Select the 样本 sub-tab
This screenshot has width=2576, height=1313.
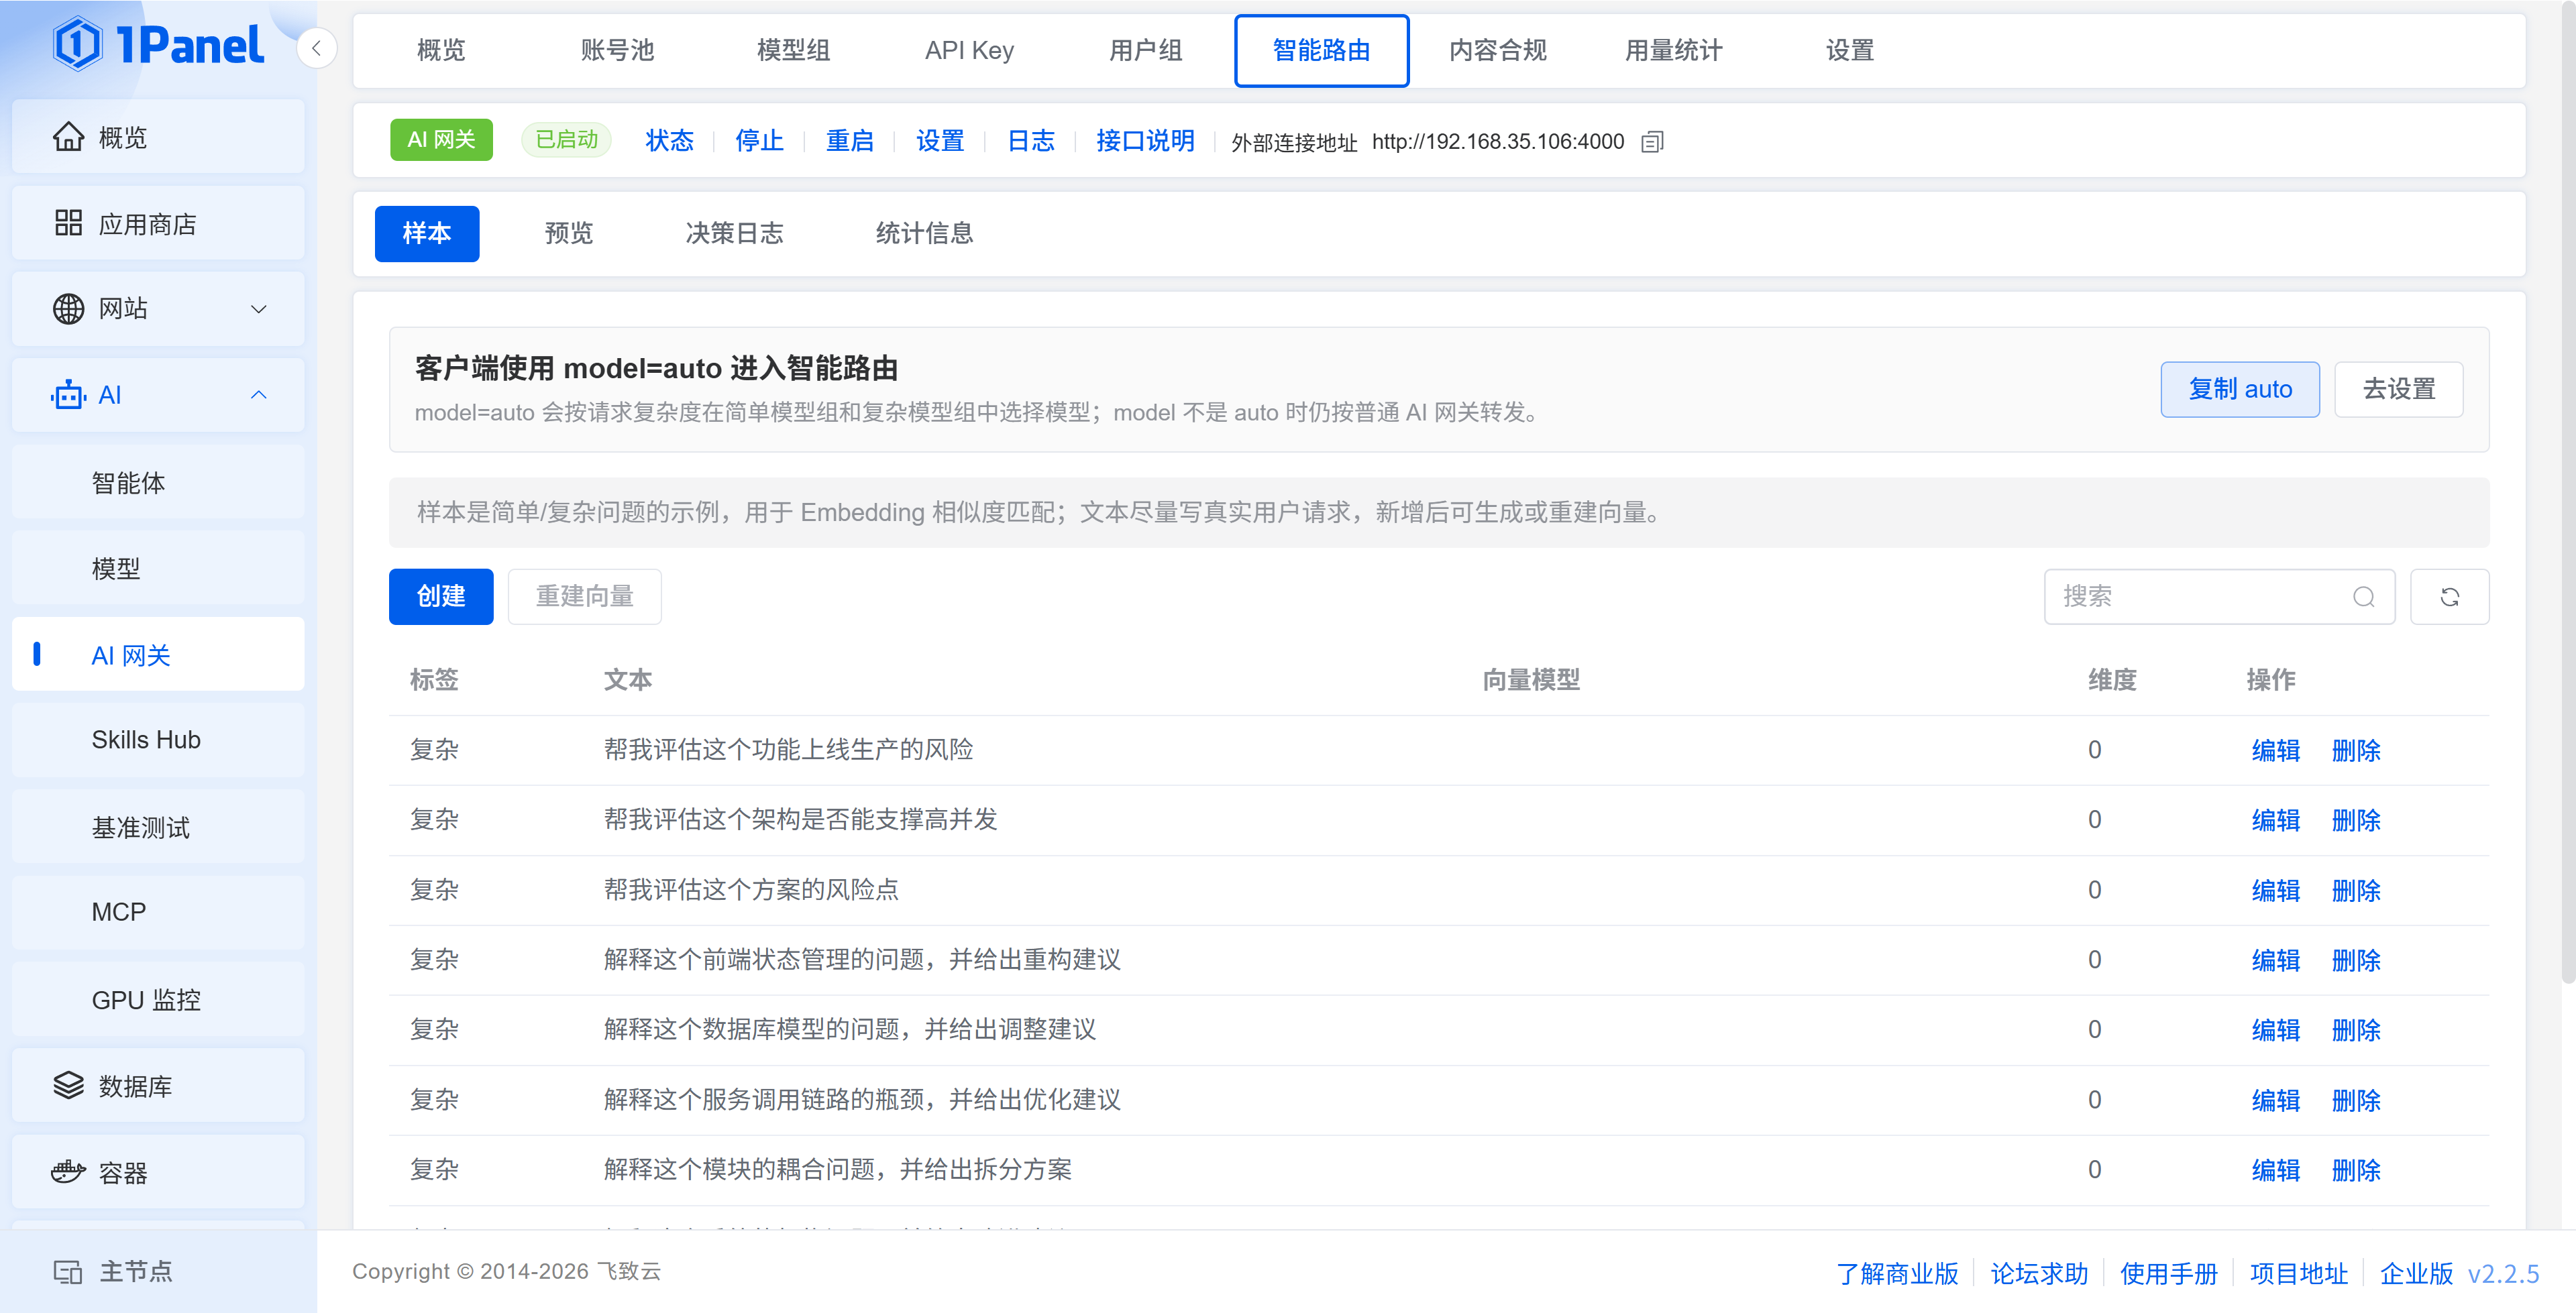(x=427, y=233)
